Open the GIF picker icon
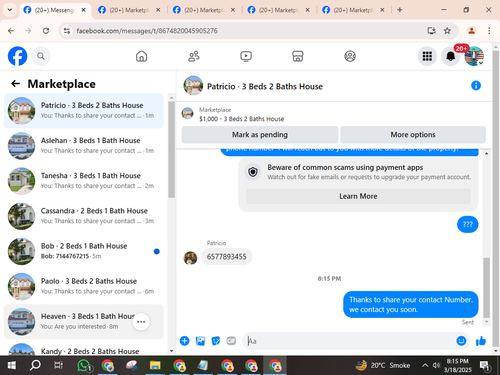 pos(231,341)
